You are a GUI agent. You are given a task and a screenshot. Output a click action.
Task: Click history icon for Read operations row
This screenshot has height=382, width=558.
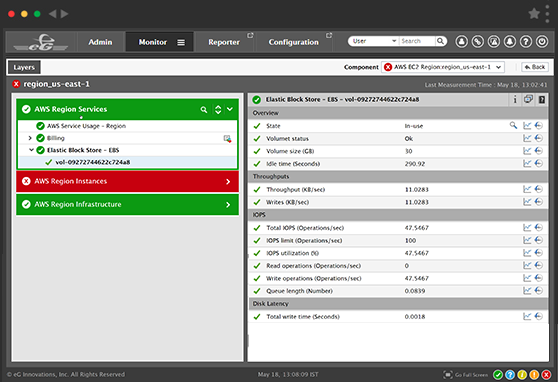point(539,265)
